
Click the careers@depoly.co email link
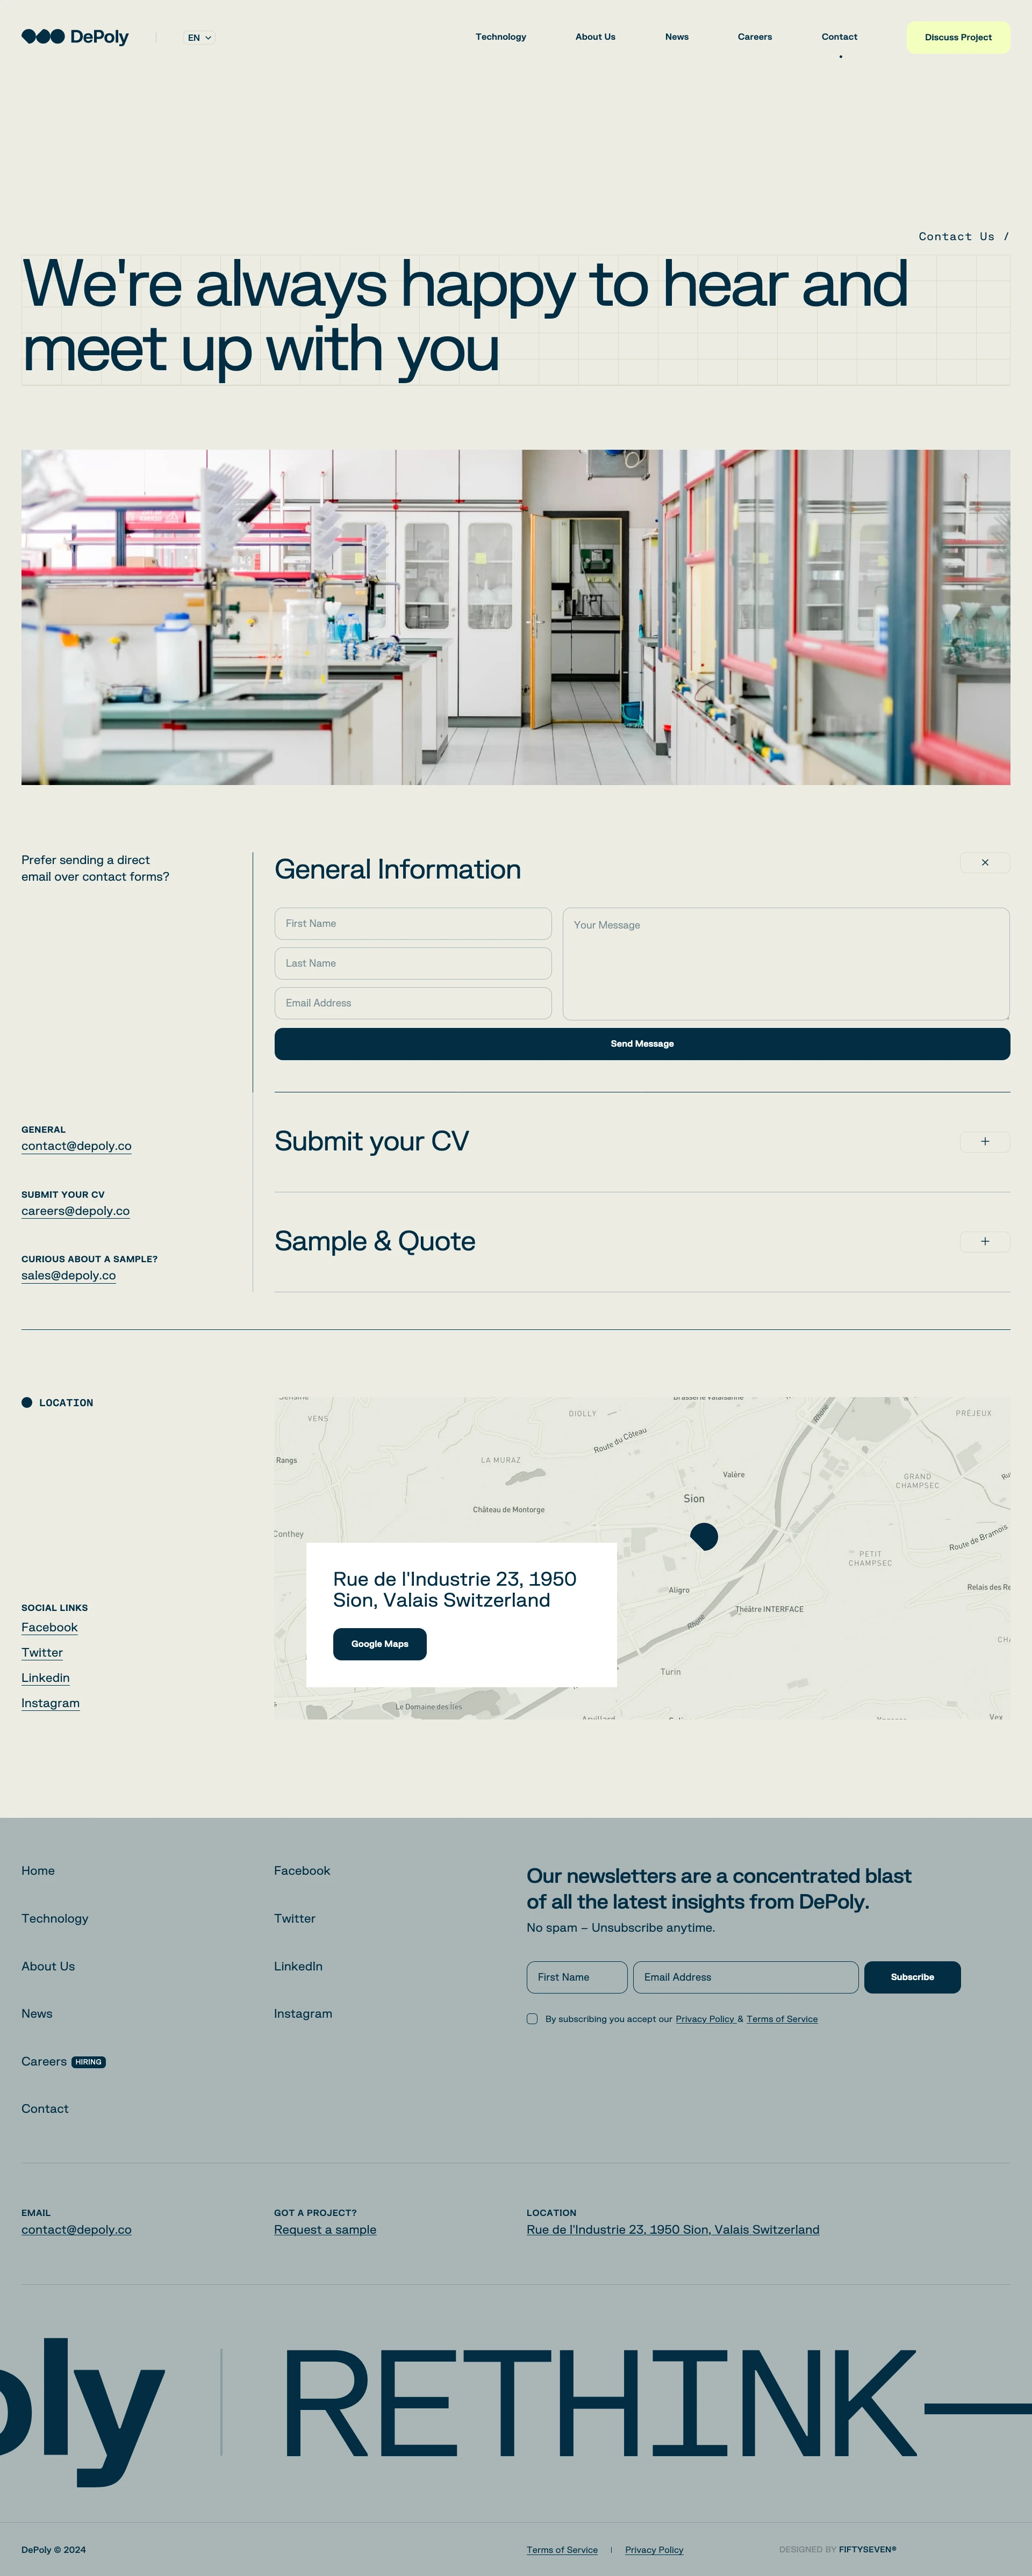click(76, 1211)
